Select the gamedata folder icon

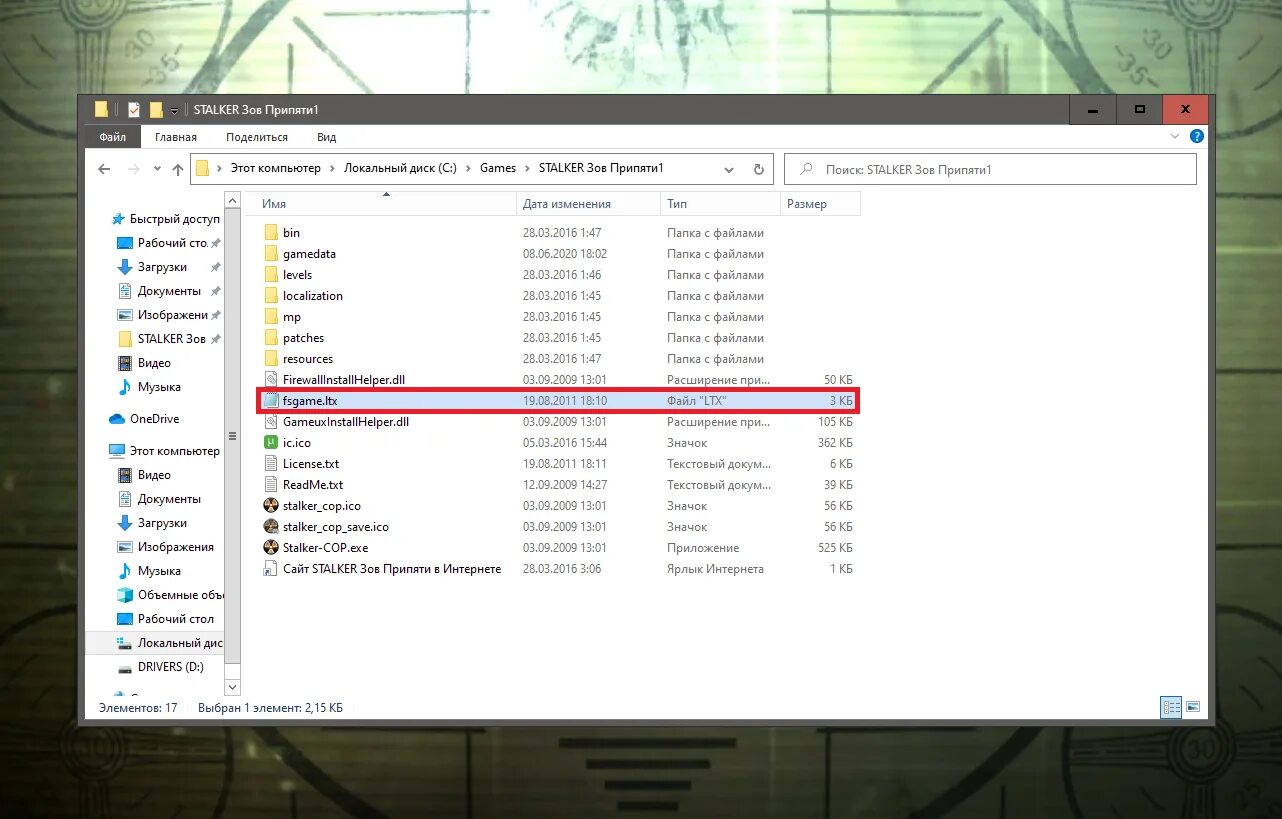[x=270, y=253]
